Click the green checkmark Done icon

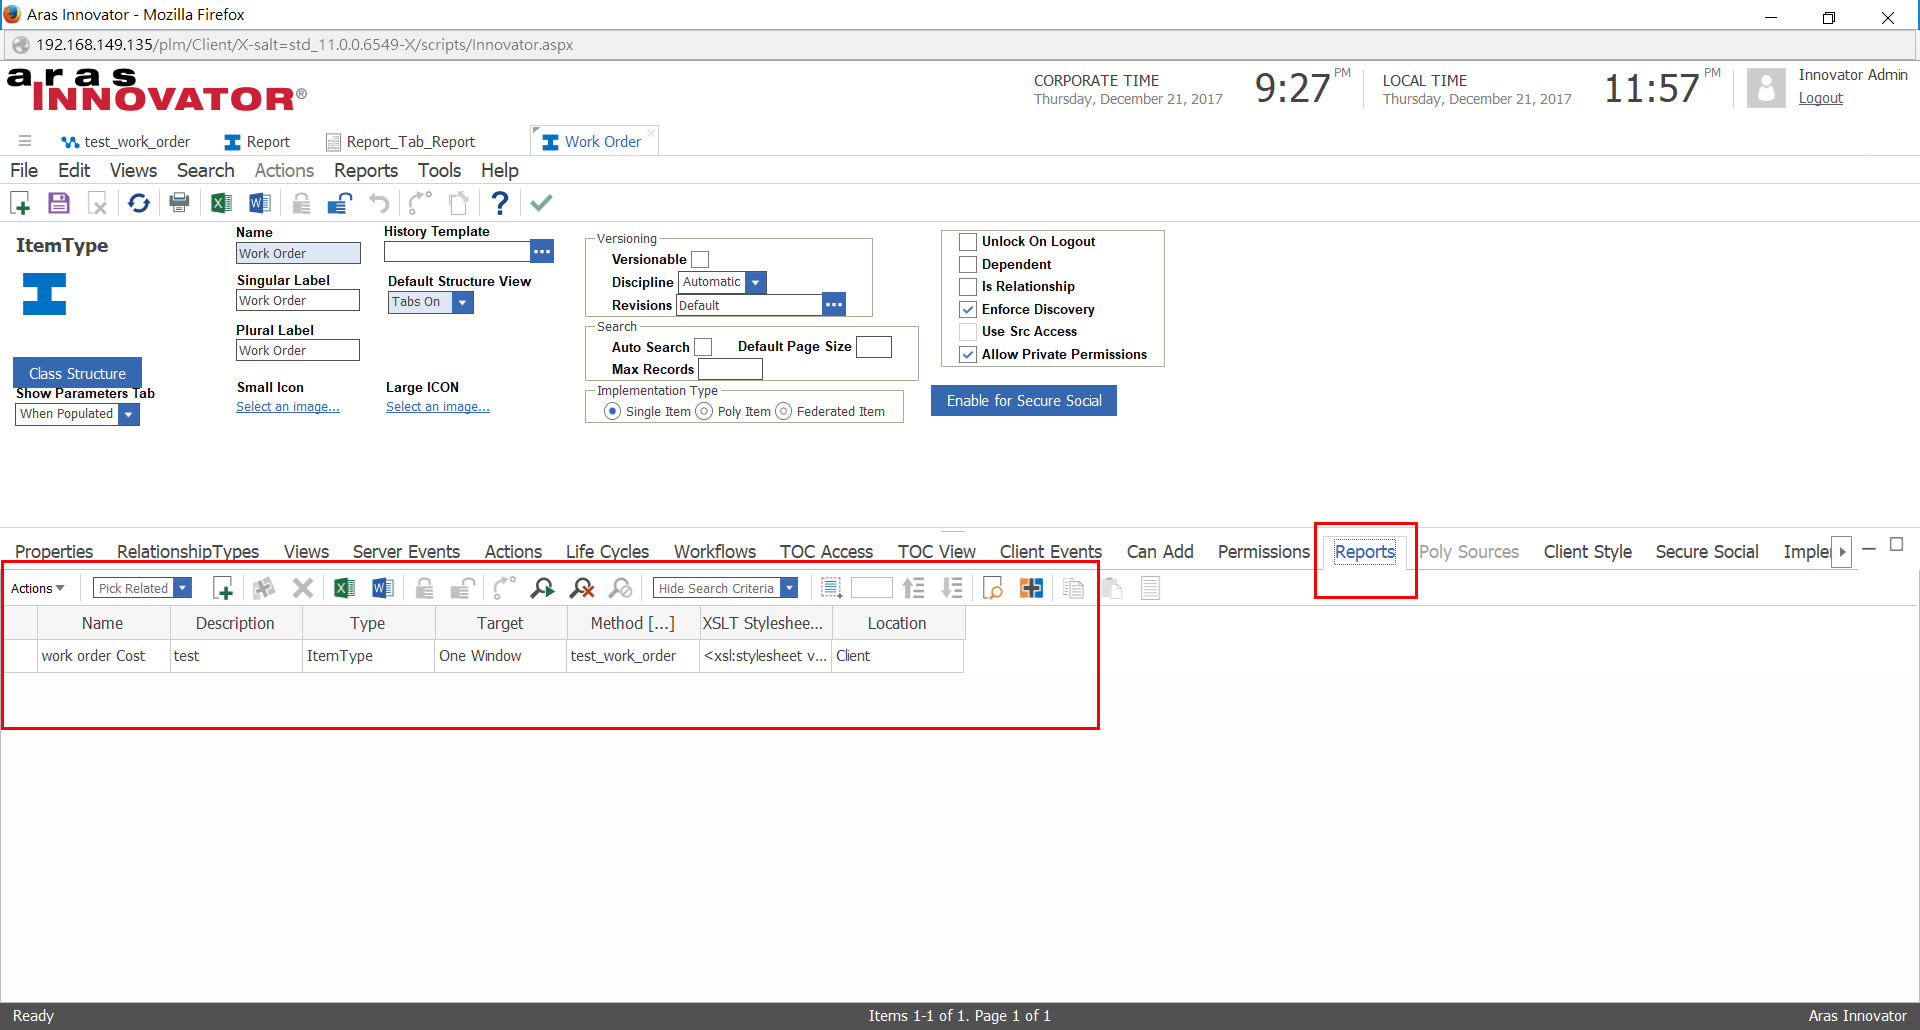pos(541,203)
